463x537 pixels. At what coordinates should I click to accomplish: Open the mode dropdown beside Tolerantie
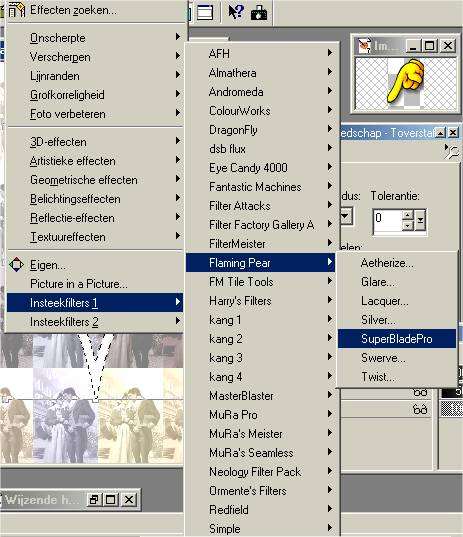tap(346, 216)
